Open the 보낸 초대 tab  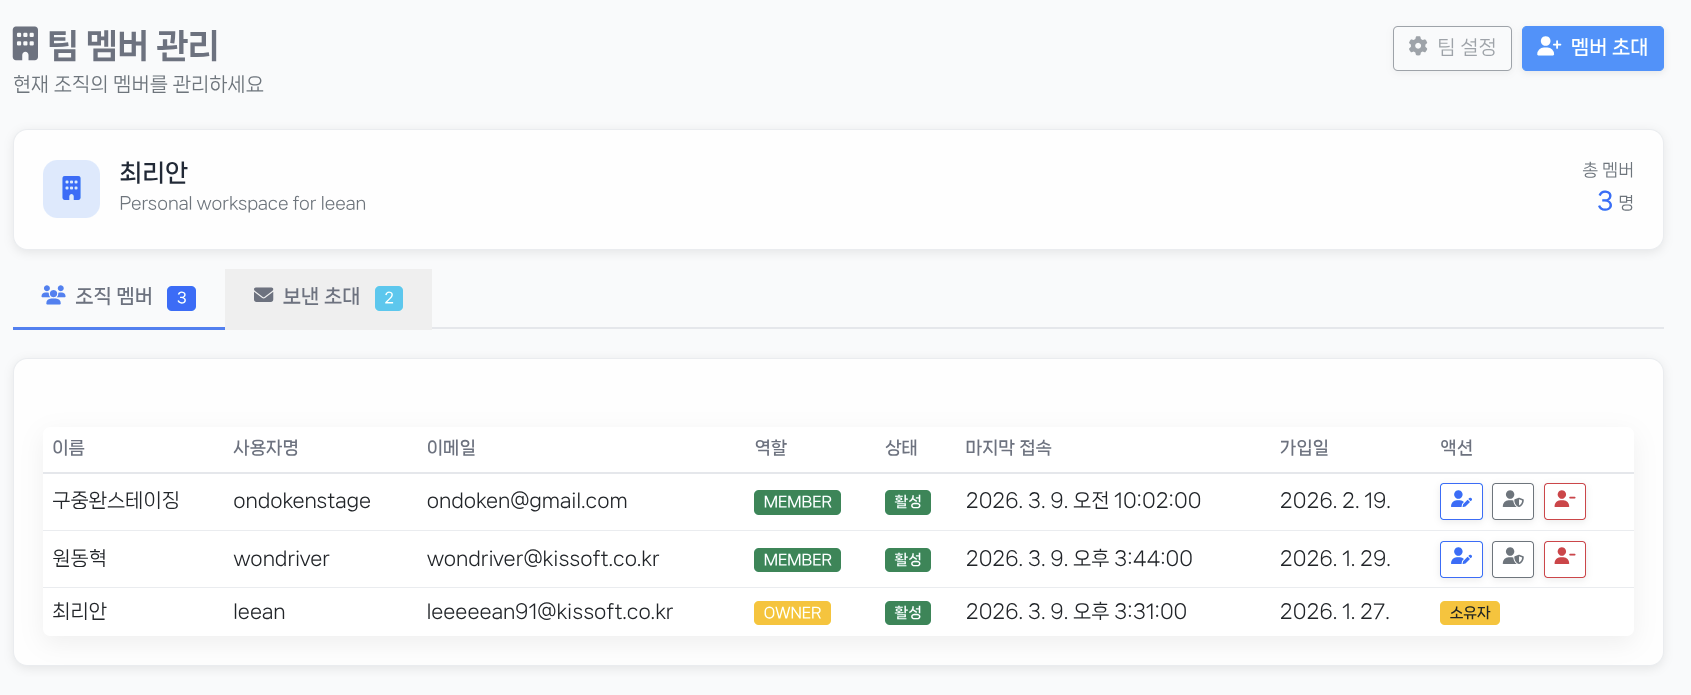[x=328, y=297]
